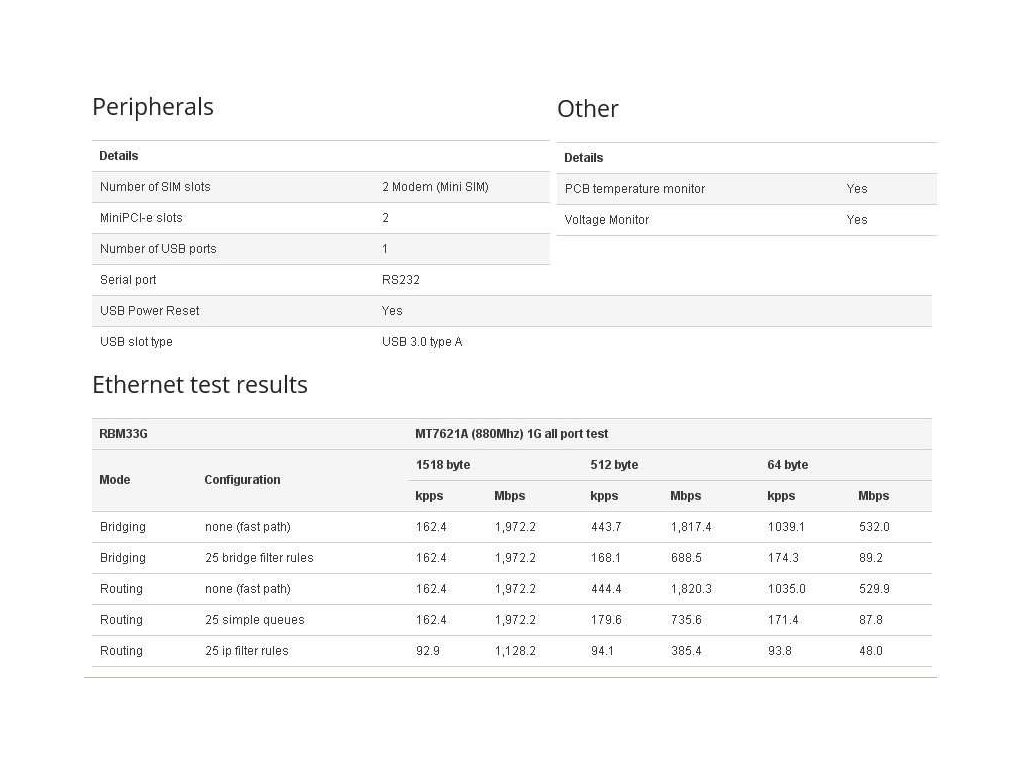
Task: Click the Serial port RS232 value
Action: coord(401,280)
